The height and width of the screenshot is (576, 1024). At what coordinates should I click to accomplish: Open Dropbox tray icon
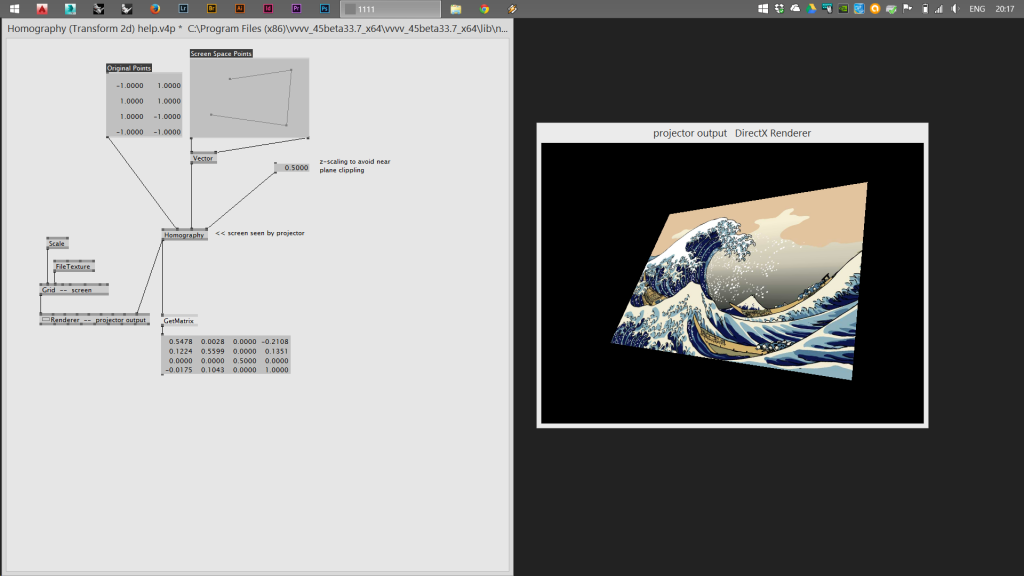click(x=779, y=8)
